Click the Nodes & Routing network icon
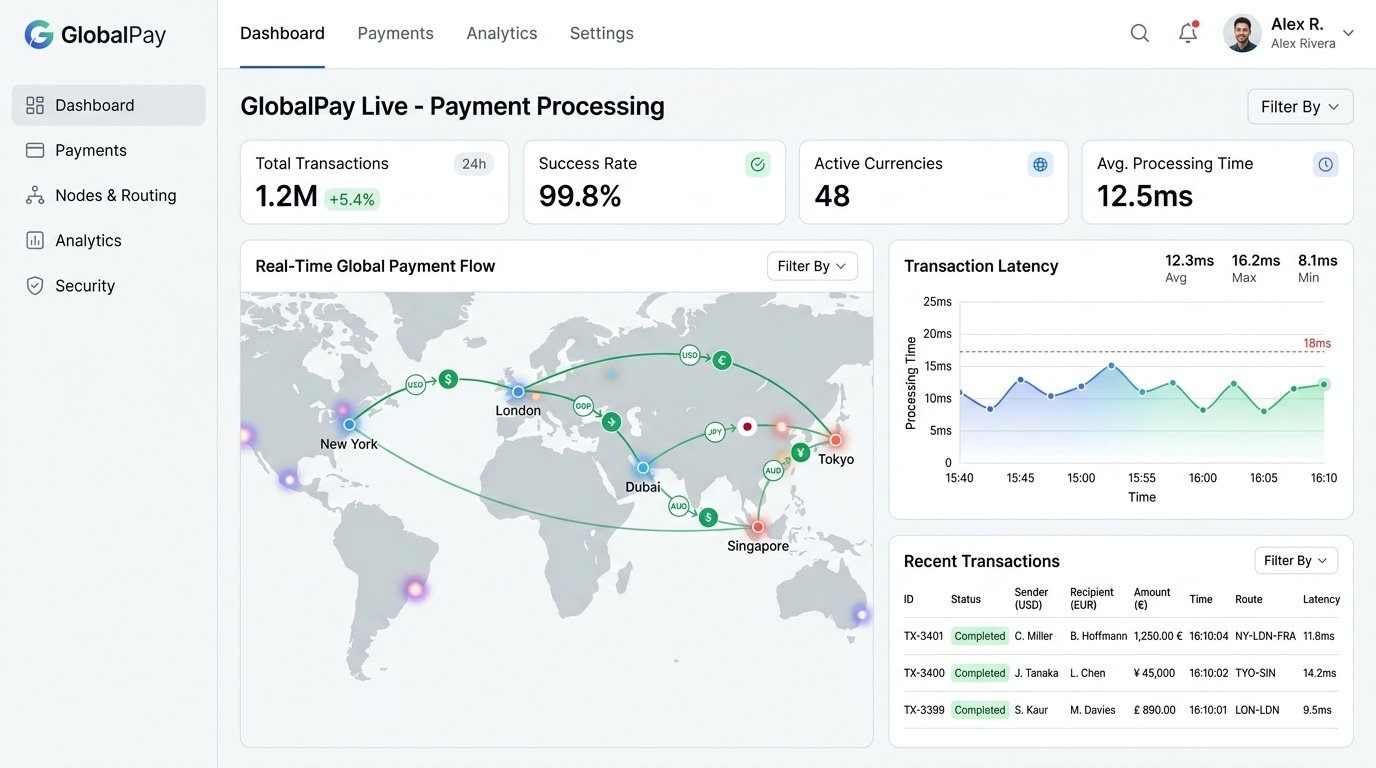Image resolution: width=1376 pixels, height=768 pixels. point(35,195)
